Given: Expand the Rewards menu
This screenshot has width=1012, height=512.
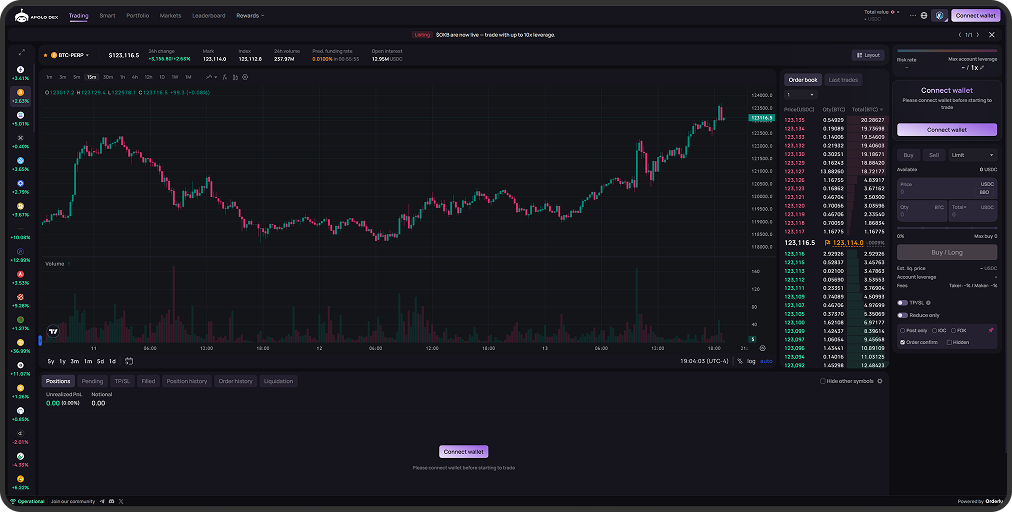Looking at the screenshot, I should [249, 16].
